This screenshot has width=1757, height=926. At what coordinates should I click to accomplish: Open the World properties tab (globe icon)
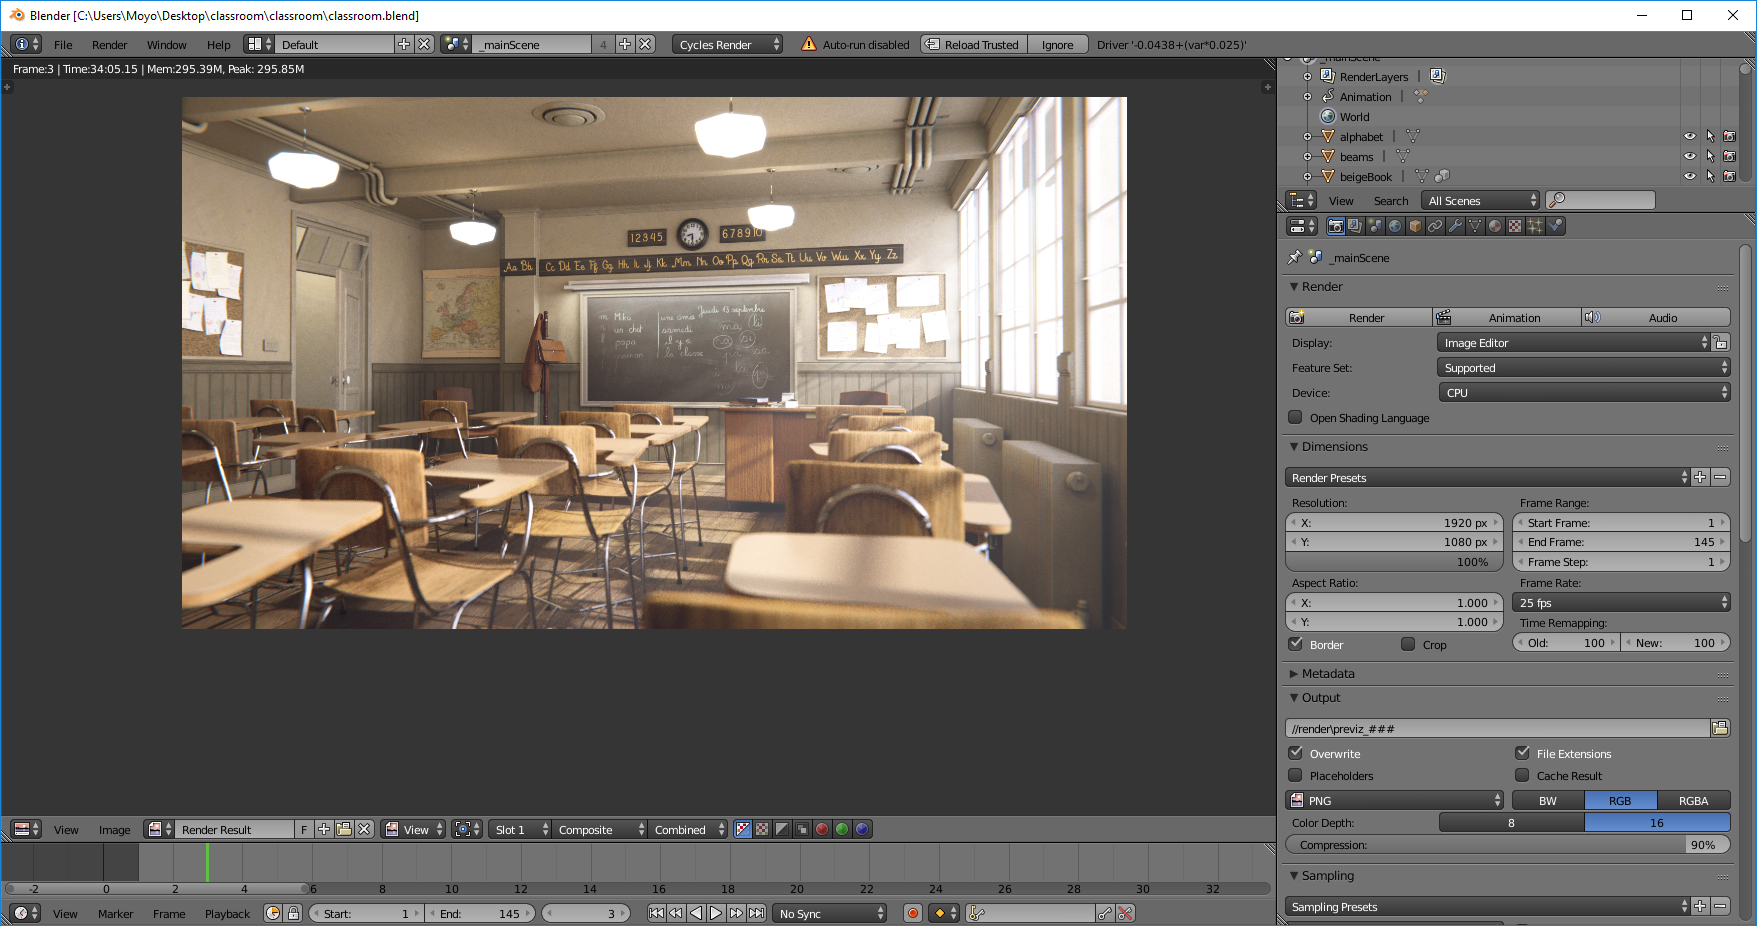pyautogui.click(x=1395, y=226)
